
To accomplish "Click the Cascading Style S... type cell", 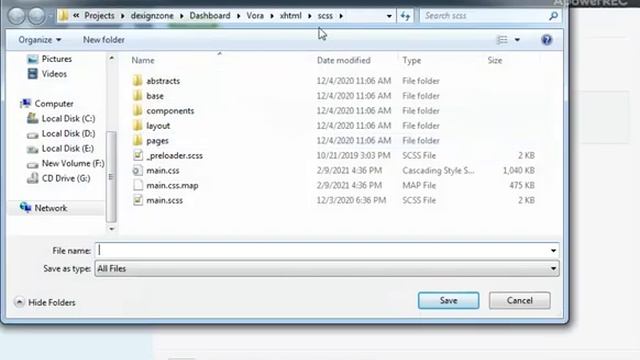I will click(438, 170).
